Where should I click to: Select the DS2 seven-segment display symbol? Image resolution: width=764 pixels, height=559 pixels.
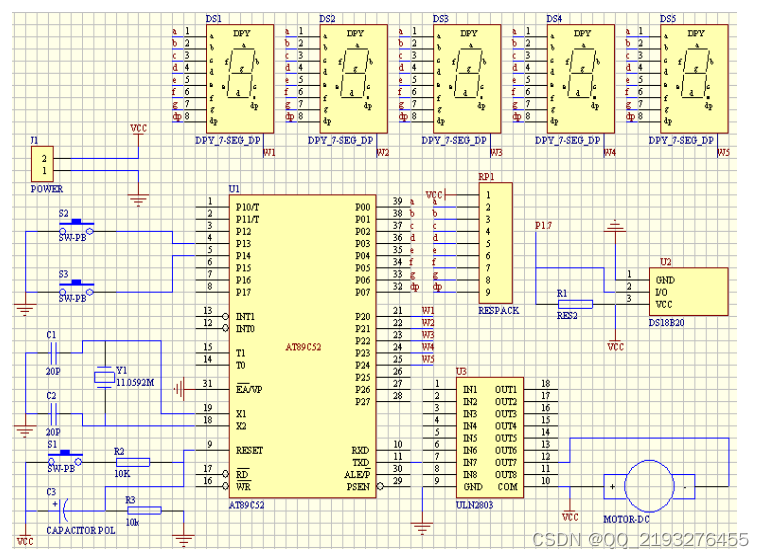[353, 78]
